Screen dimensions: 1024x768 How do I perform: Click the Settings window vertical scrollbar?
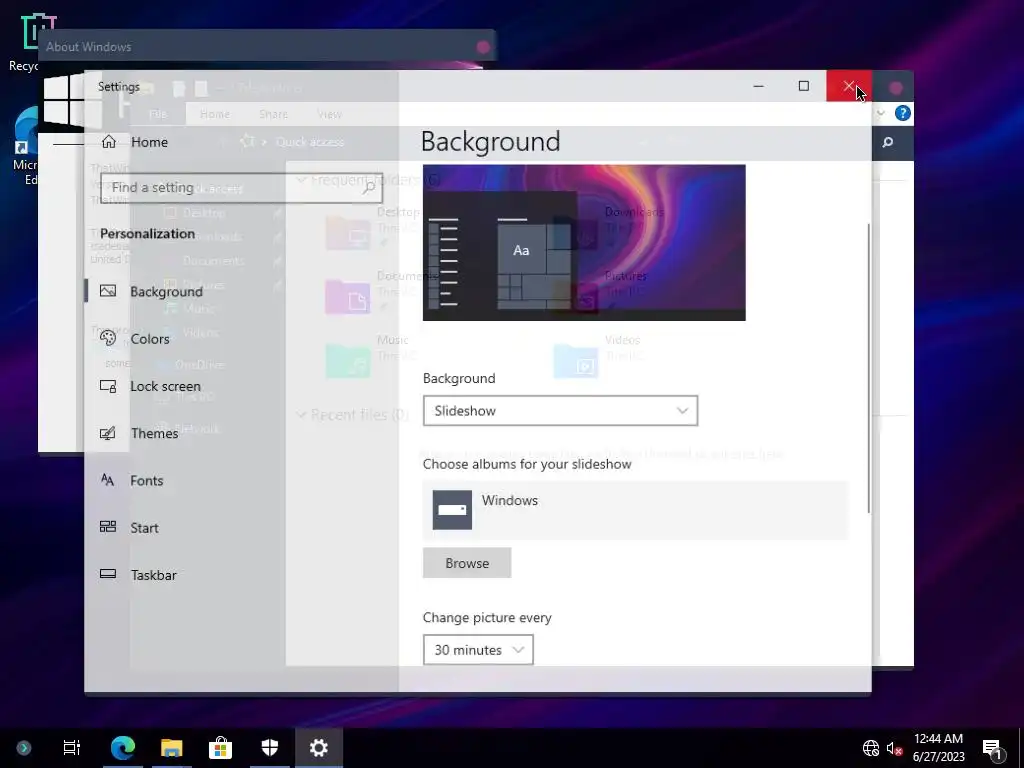click(869, 369)
